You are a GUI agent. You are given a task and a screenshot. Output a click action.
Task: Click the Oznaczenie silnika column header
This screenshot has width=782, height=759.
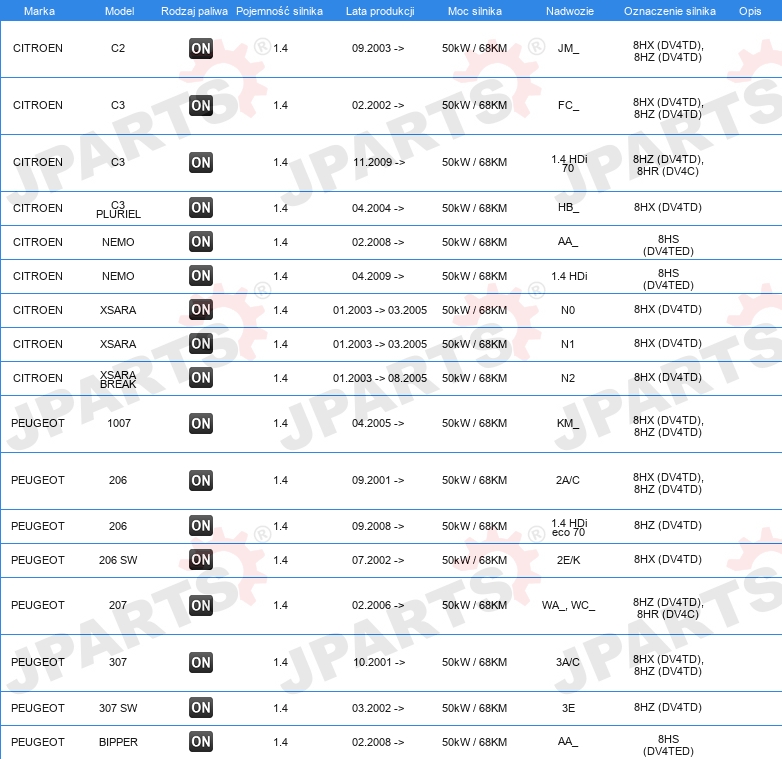(670, 11)
